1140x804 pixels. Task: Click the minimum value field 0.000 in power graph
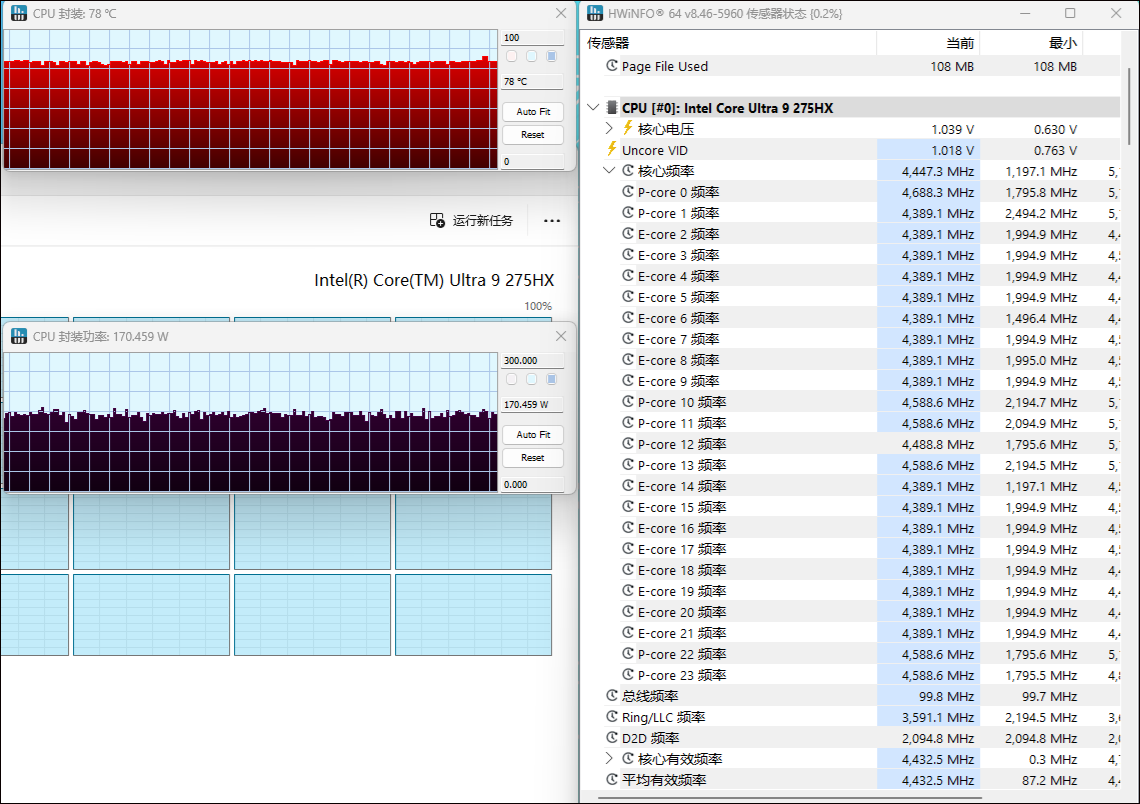(533, 484)
